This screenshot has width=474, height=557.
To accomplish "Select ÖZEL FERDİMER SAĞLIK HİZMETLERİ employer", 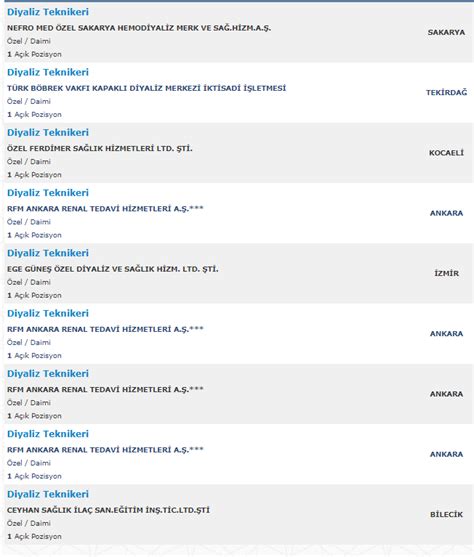I will coord(99,148).
